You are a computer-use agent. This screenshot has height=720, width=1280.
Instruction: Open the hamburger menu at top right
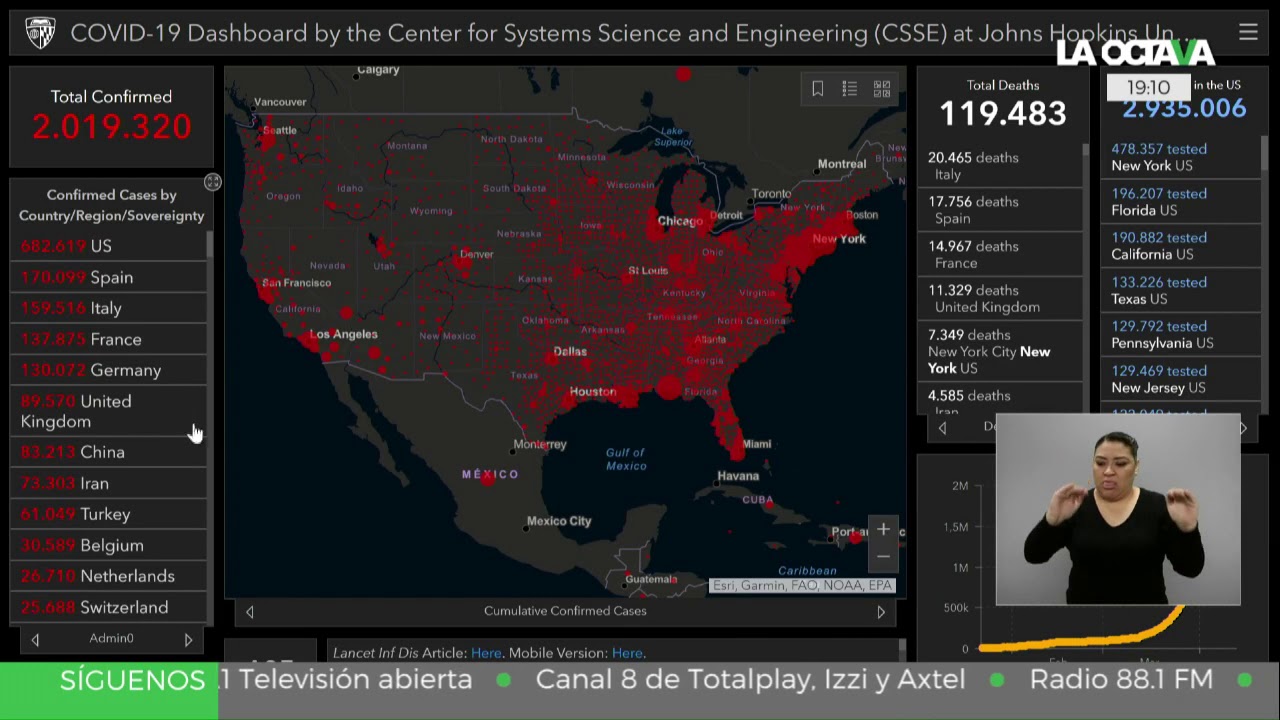tap(1248, 32)
